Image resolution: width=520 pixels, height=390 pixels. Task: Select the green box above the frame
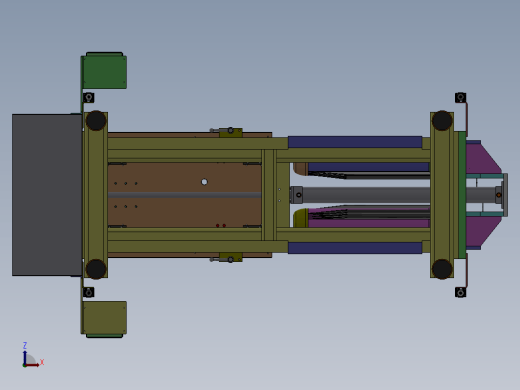[105, 71]
